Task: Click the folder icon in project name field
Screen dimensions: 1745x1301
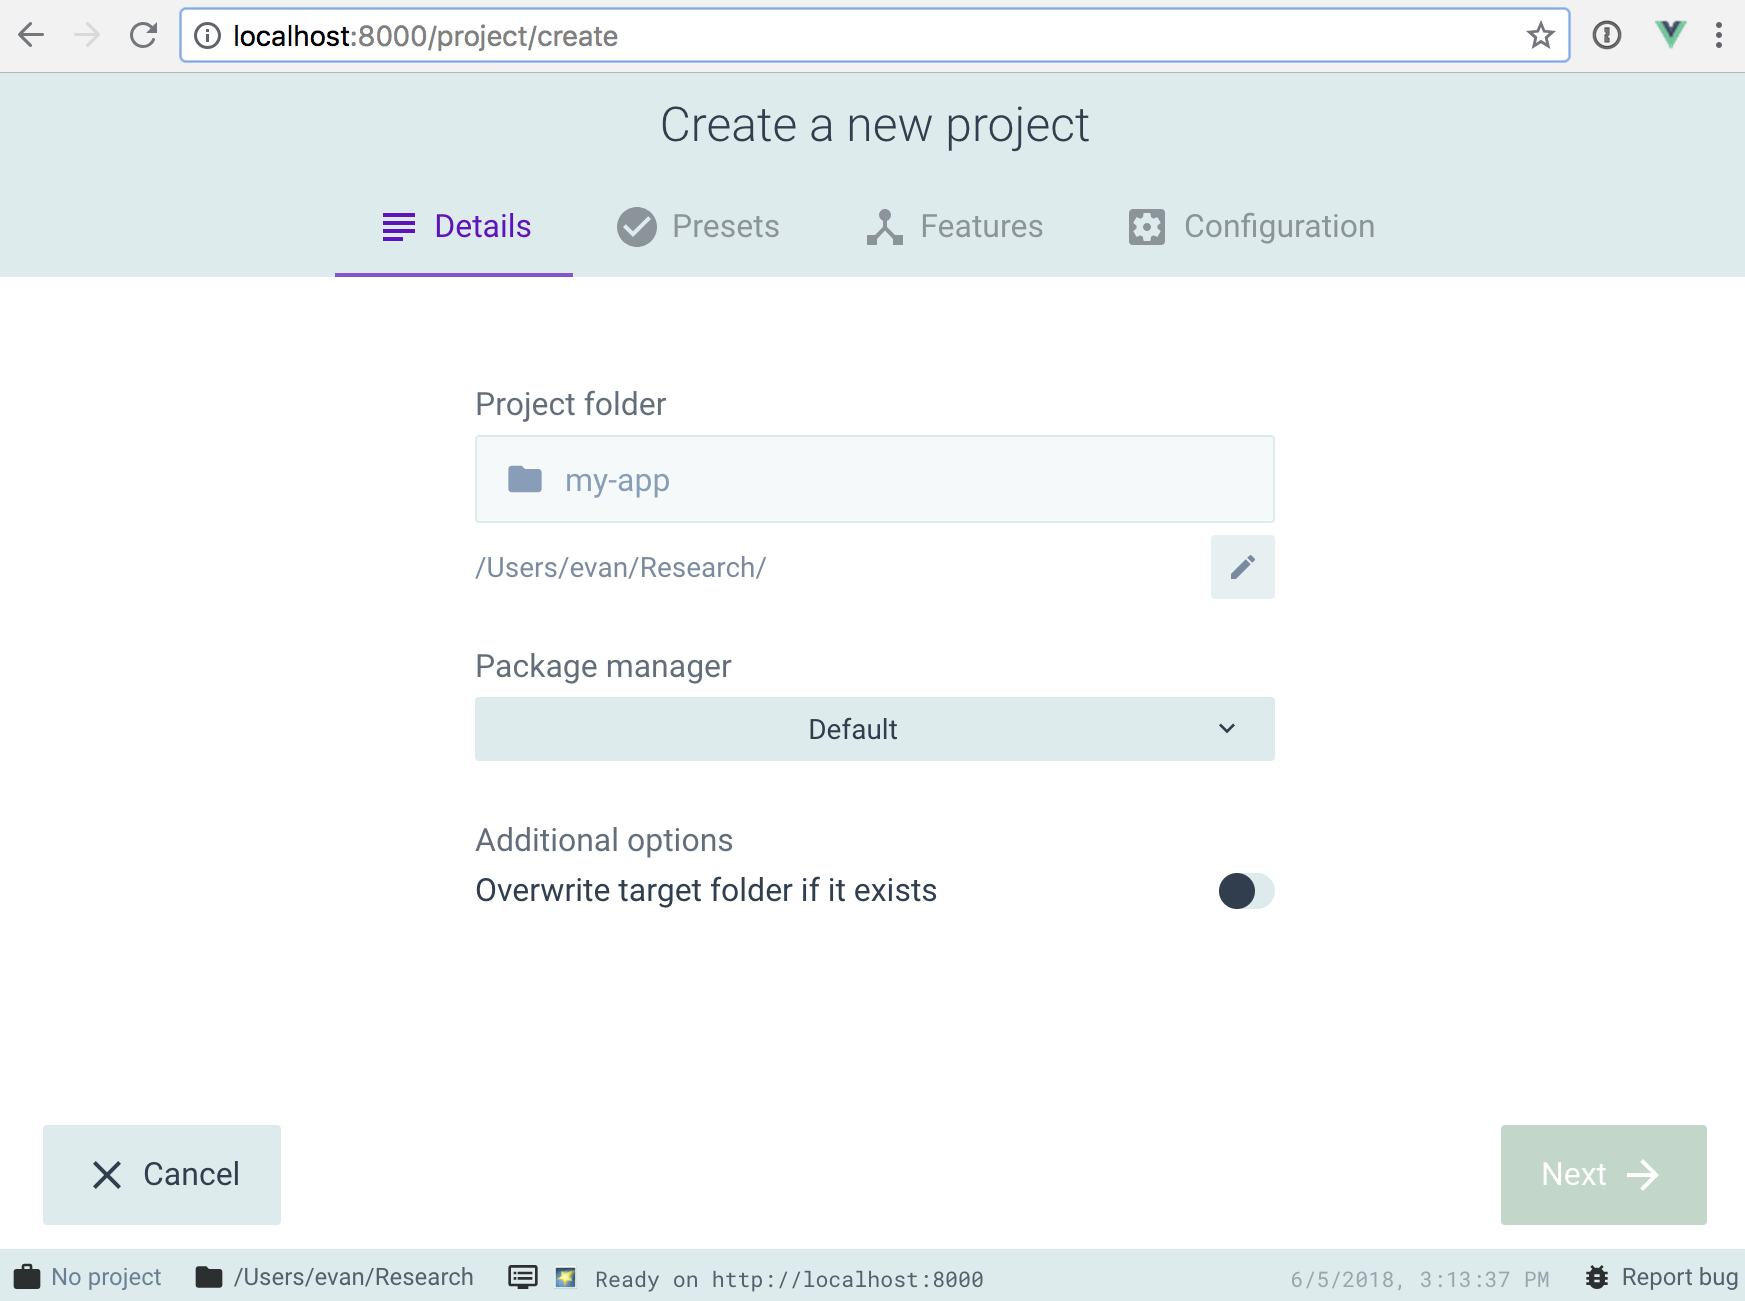Action: pyautogui.click(x=525, y=480)
